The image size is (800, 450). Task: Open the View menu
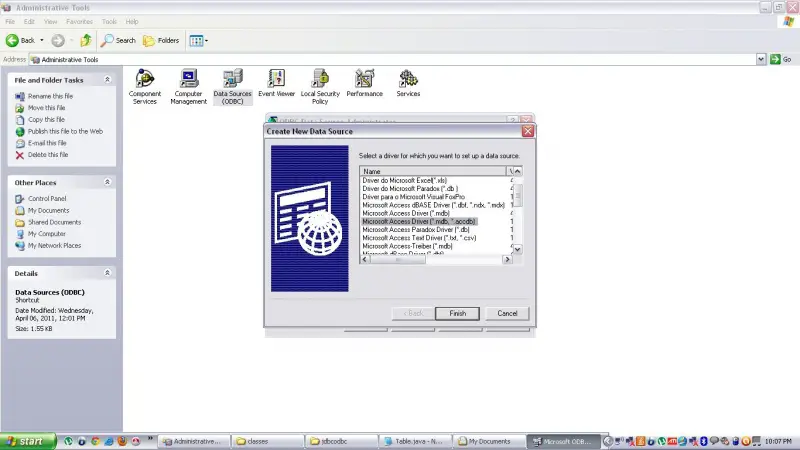[x=51, y=21]
